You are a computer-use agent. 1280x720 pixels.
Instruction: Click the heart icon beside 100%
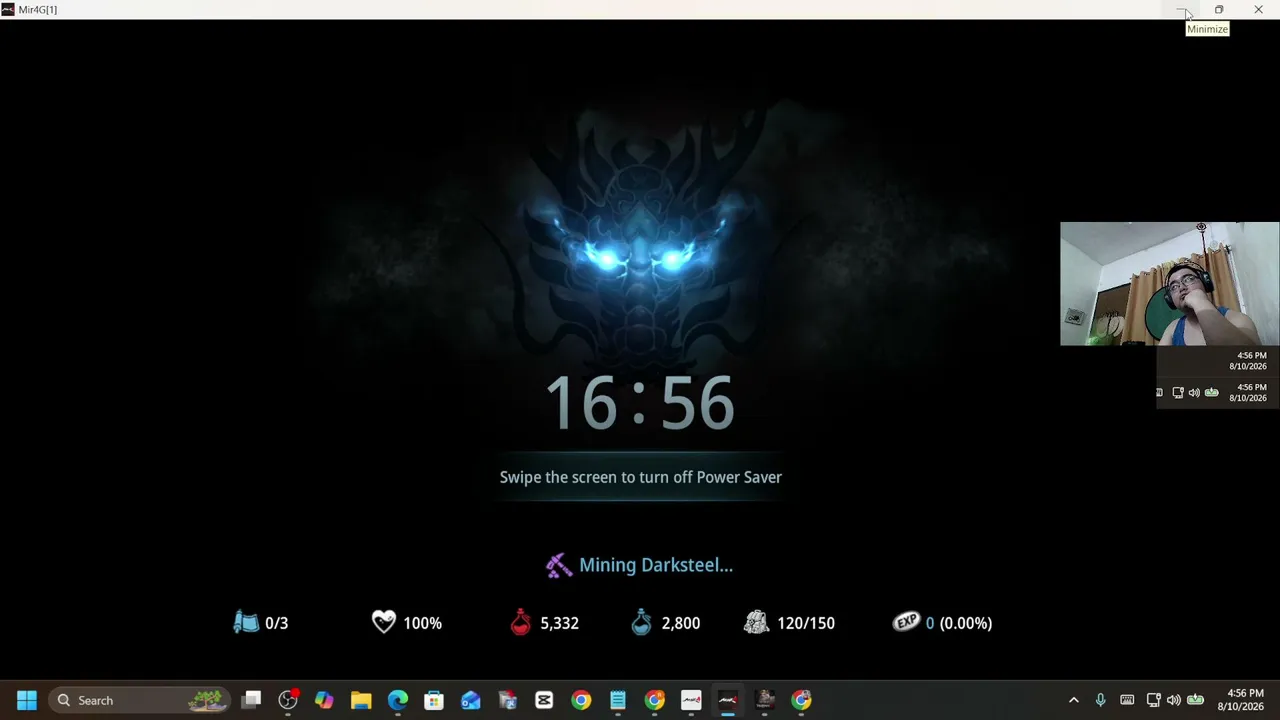tap(384, 622)
